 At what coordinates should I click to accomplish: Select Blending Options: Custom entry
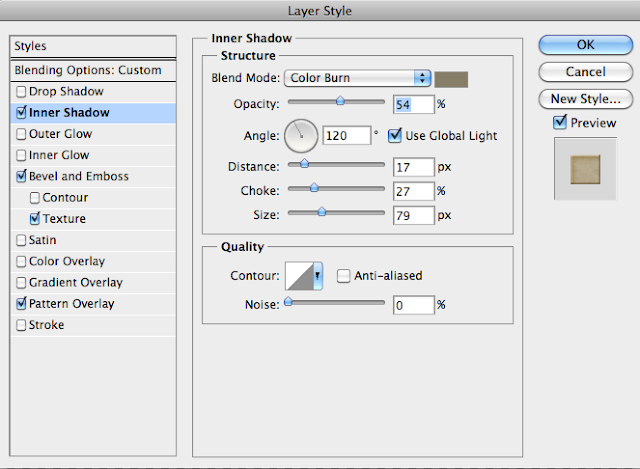(x=87, y=71)
